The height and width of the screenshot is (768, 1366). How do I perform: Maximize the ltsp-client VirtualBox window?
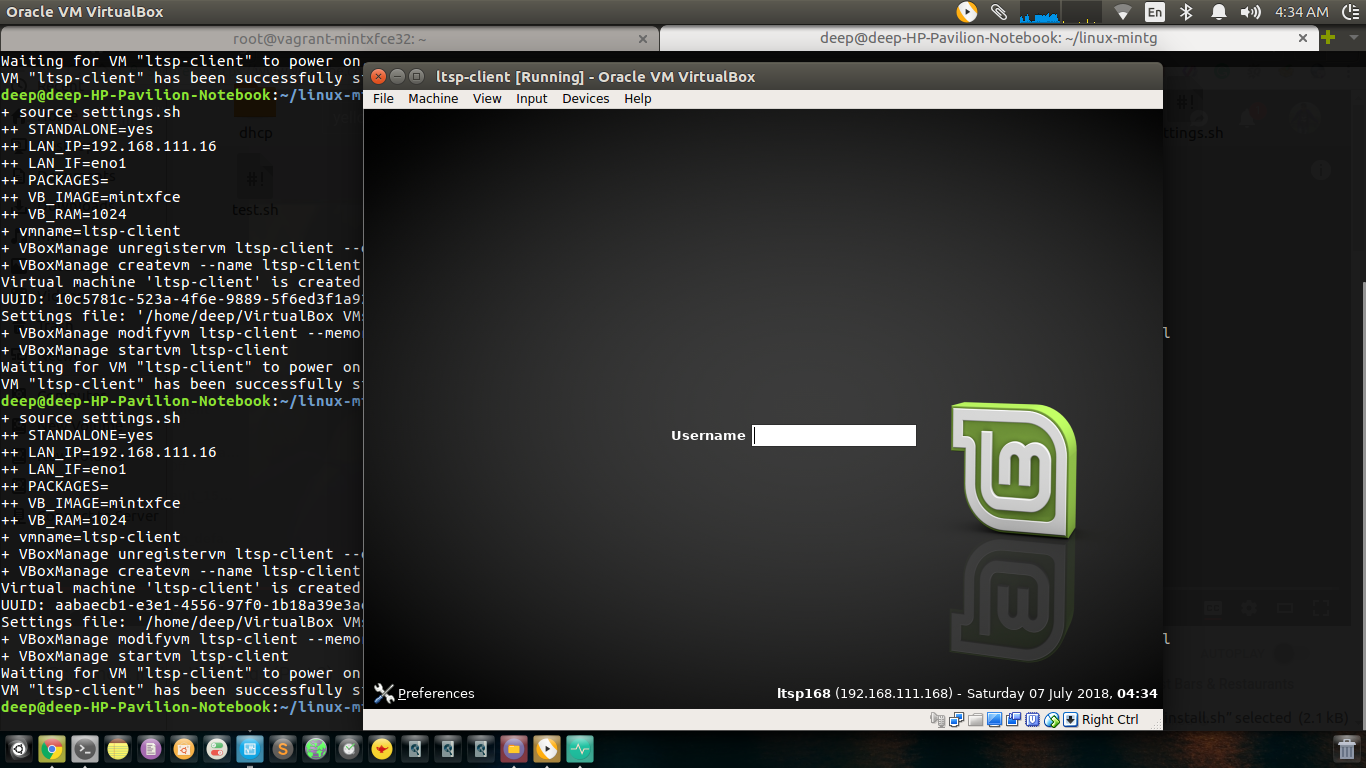(x=415, y=76)
